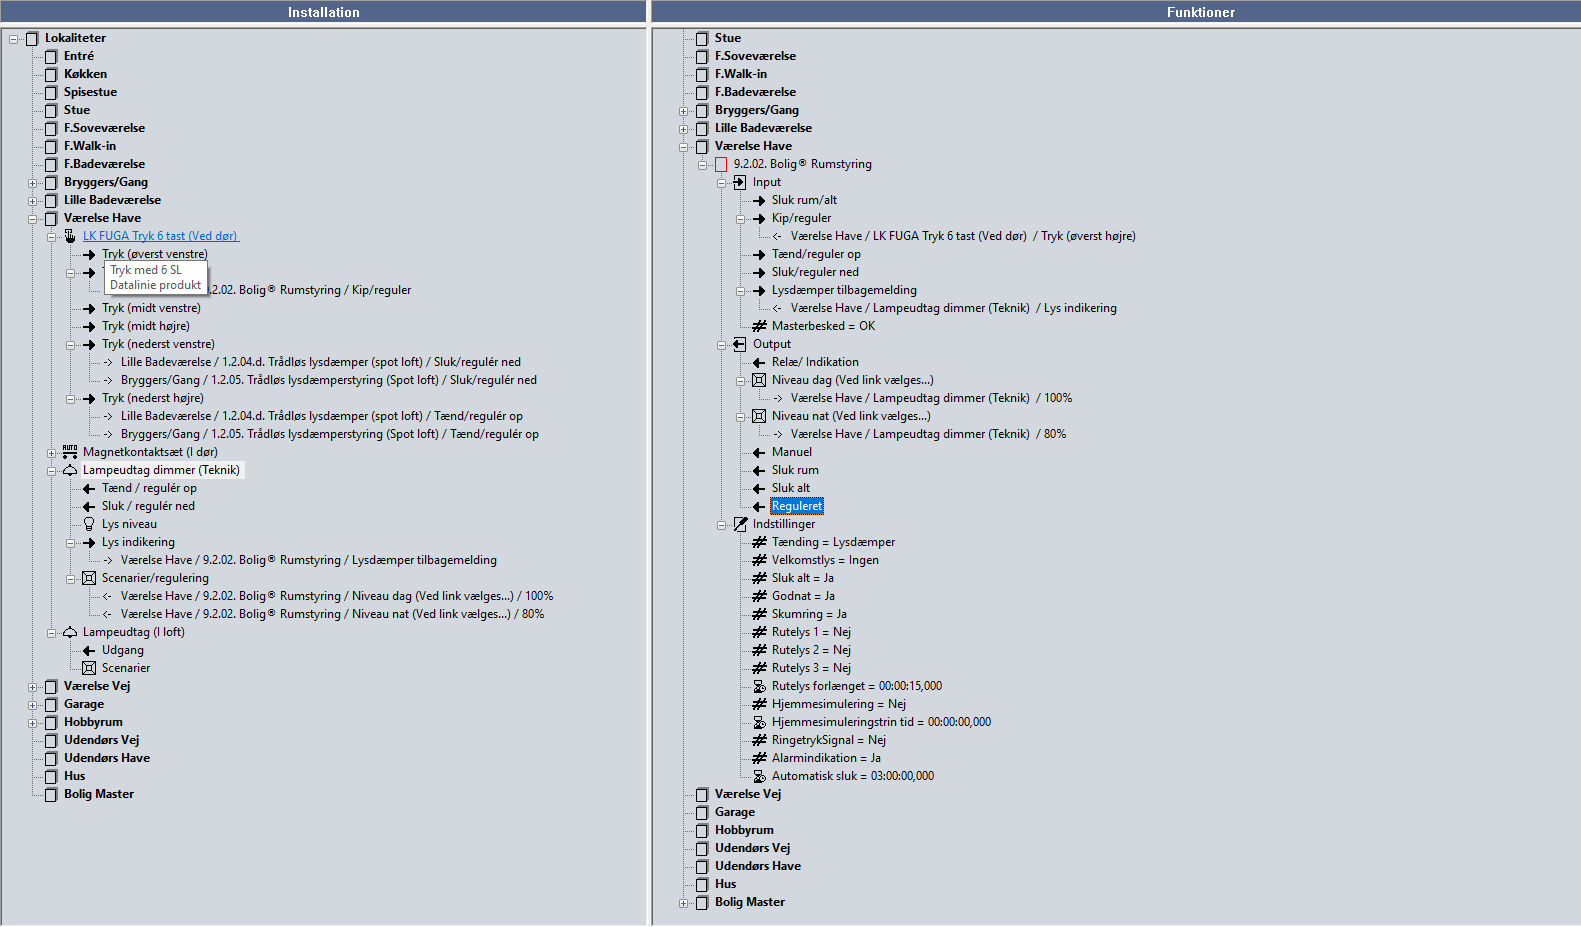1581x927 pixels.
Task: Click the Output group icon in Funktioner
Action: click(x=740, y=344)
